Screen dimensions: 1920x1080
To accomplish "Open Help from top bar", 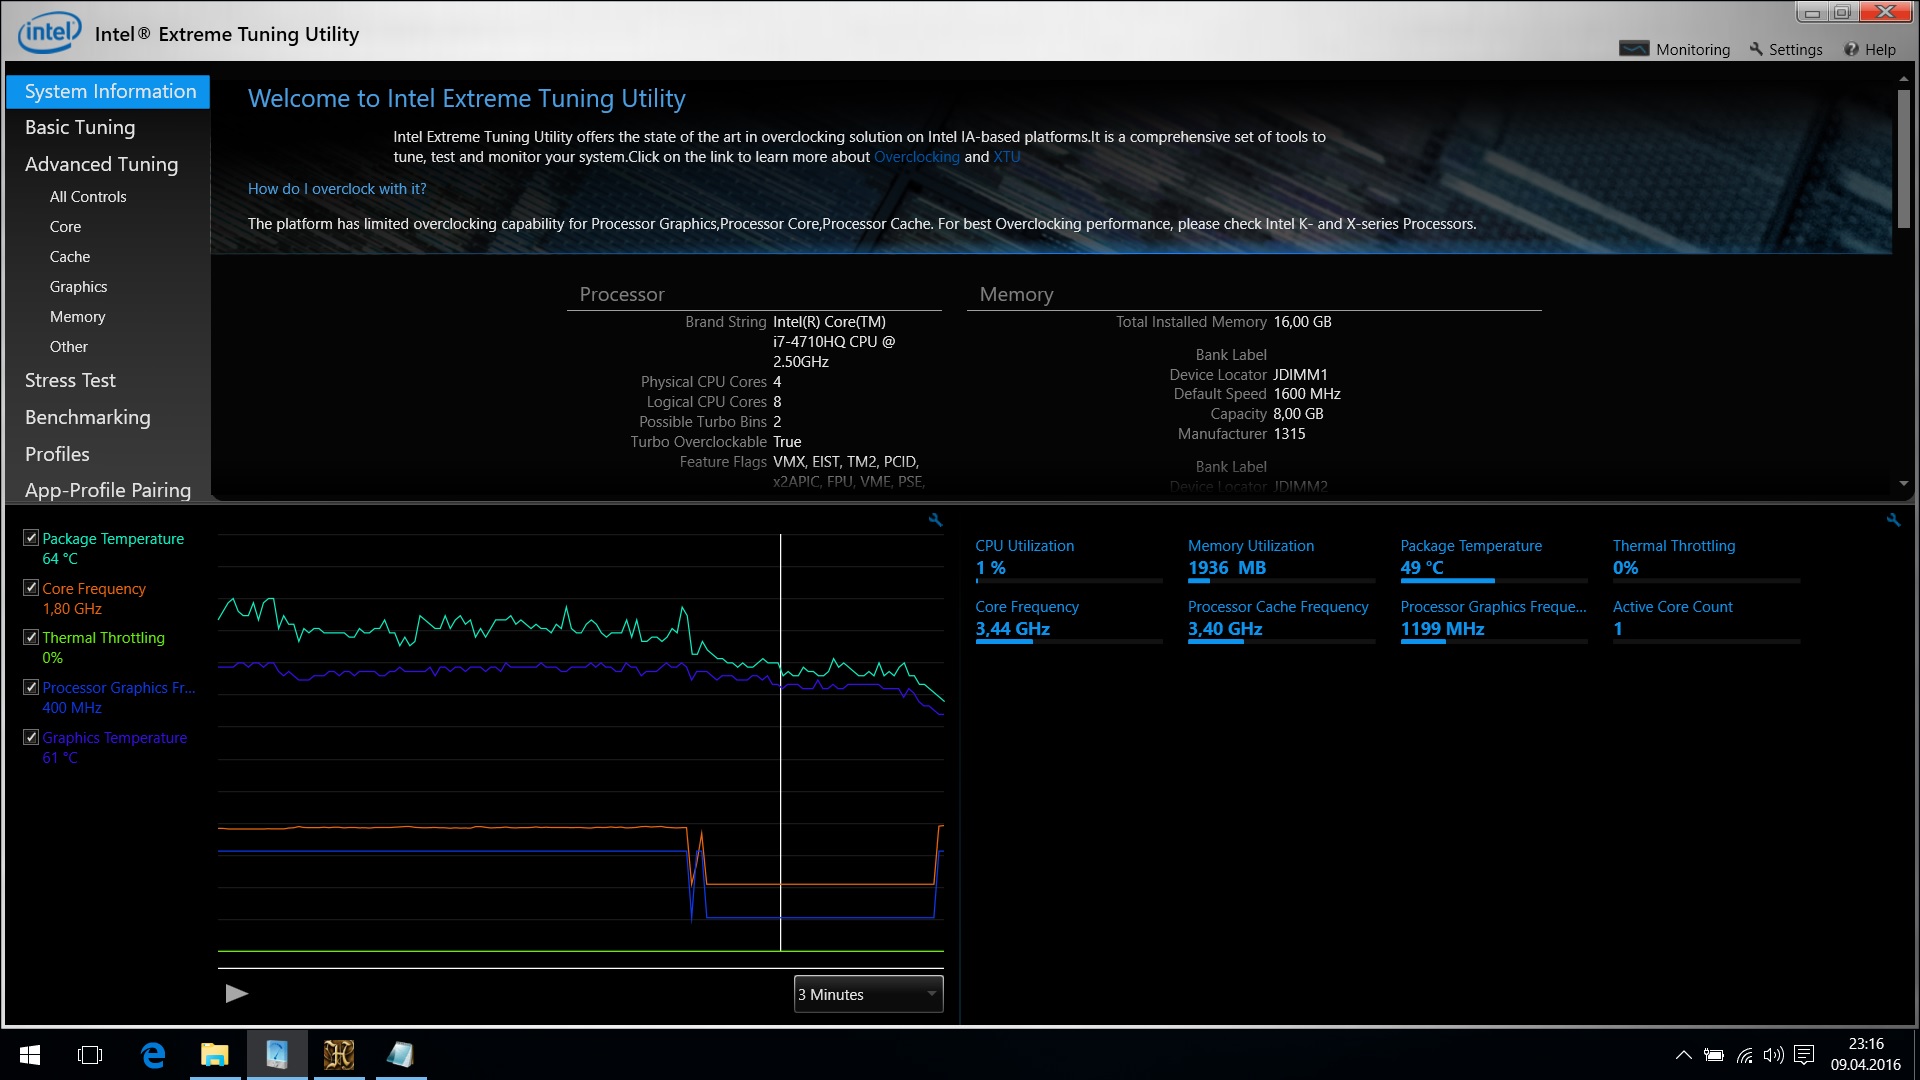I will (x=1870, y=49).
